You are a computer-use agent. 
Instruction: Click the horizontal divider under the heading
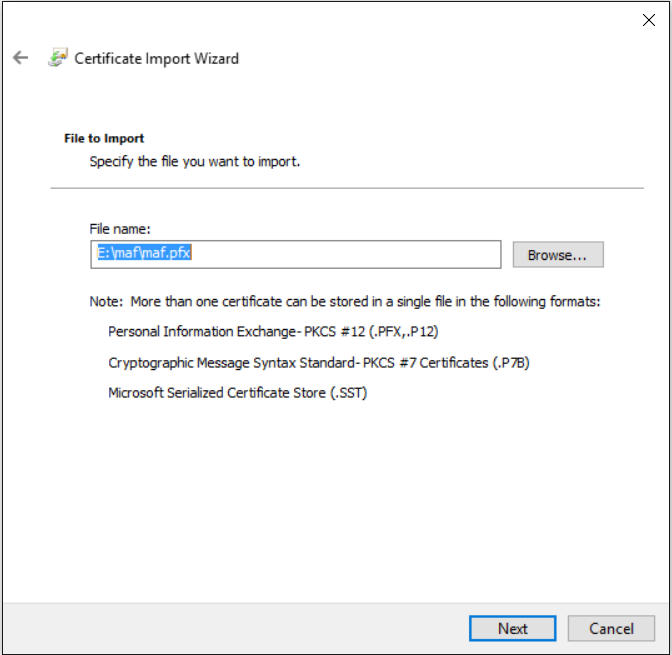pyautogui.click(x=346, y=187)
